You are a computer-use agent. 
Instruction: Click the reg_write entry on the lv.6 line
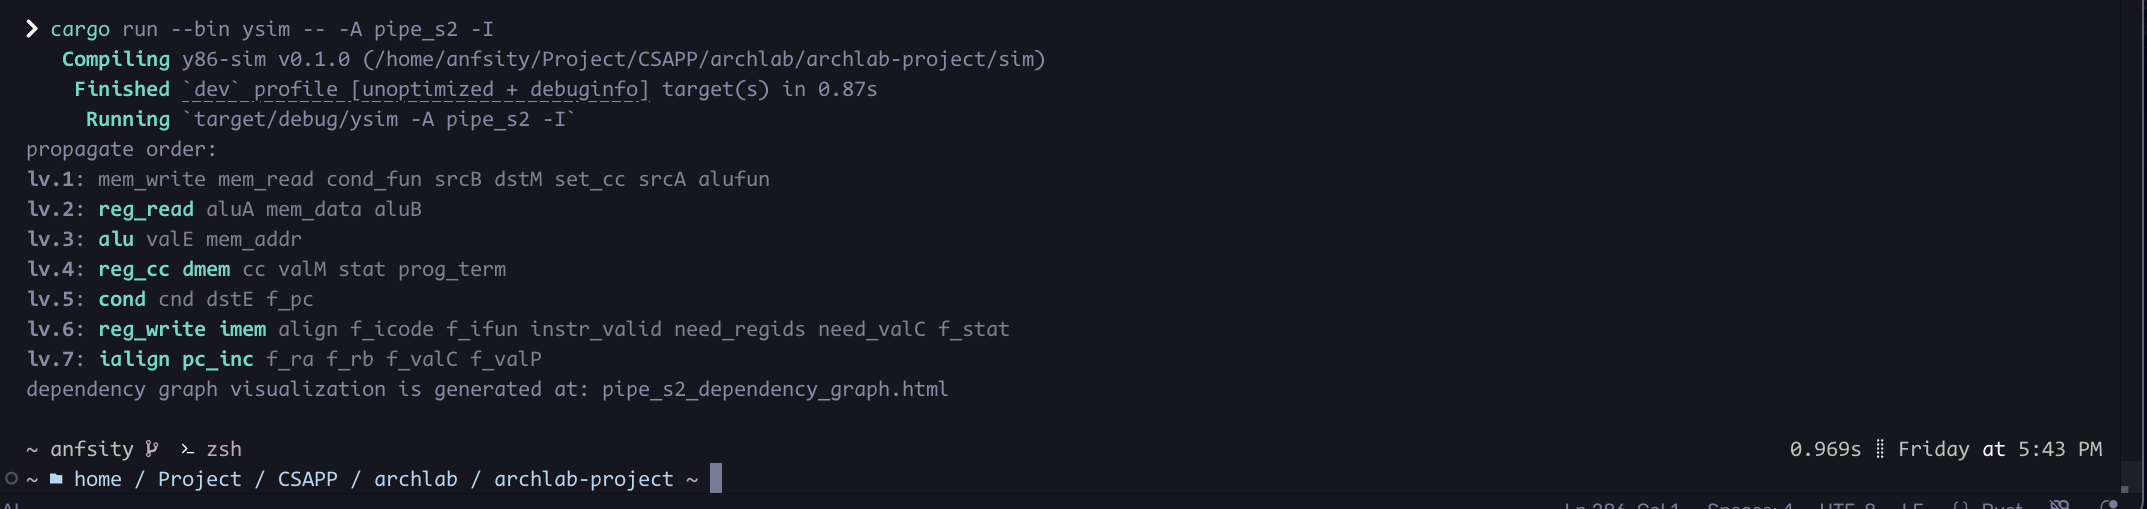(152, 329)
